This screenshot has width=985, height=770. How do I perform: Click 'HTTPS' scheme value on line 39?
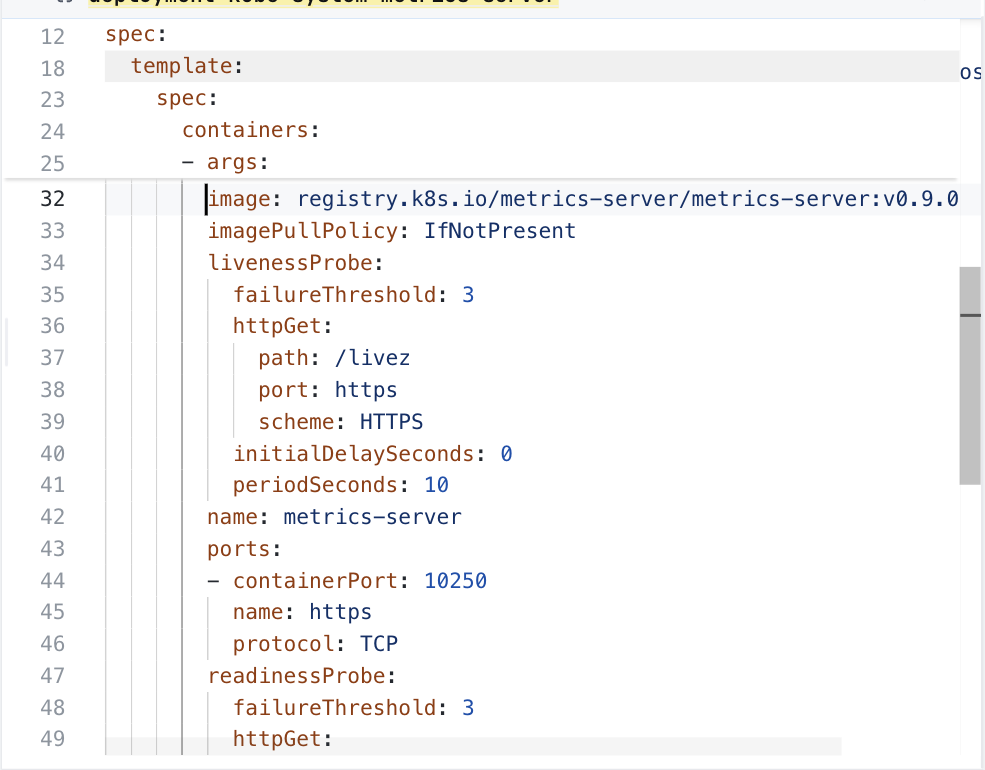[x=391, y=421]
